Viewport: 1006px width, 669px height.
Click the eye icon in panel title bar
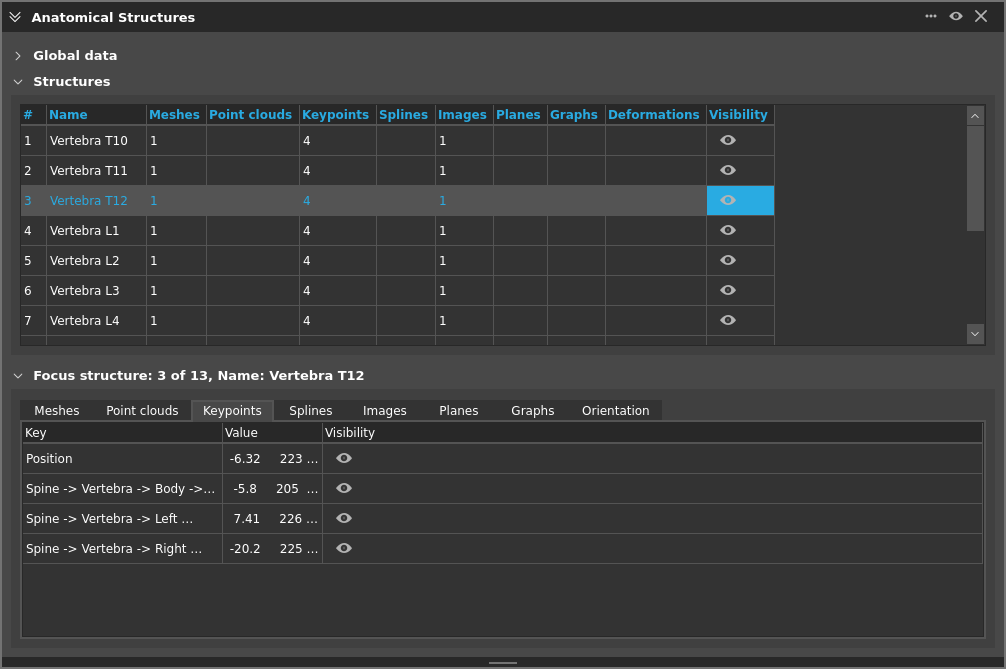point(956,16)
